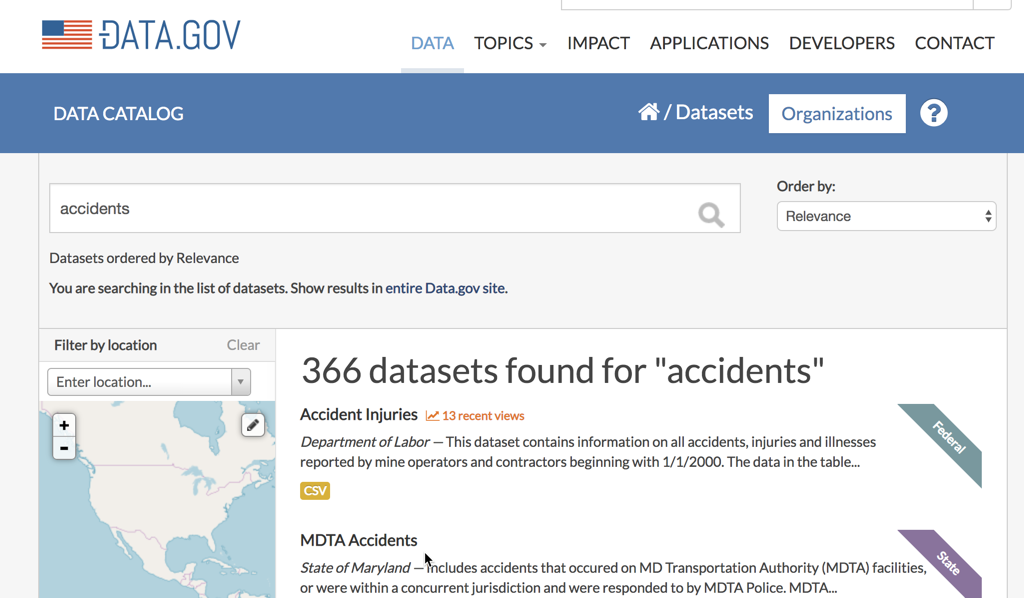Open the DATA nav menu item

coord(432,43)
